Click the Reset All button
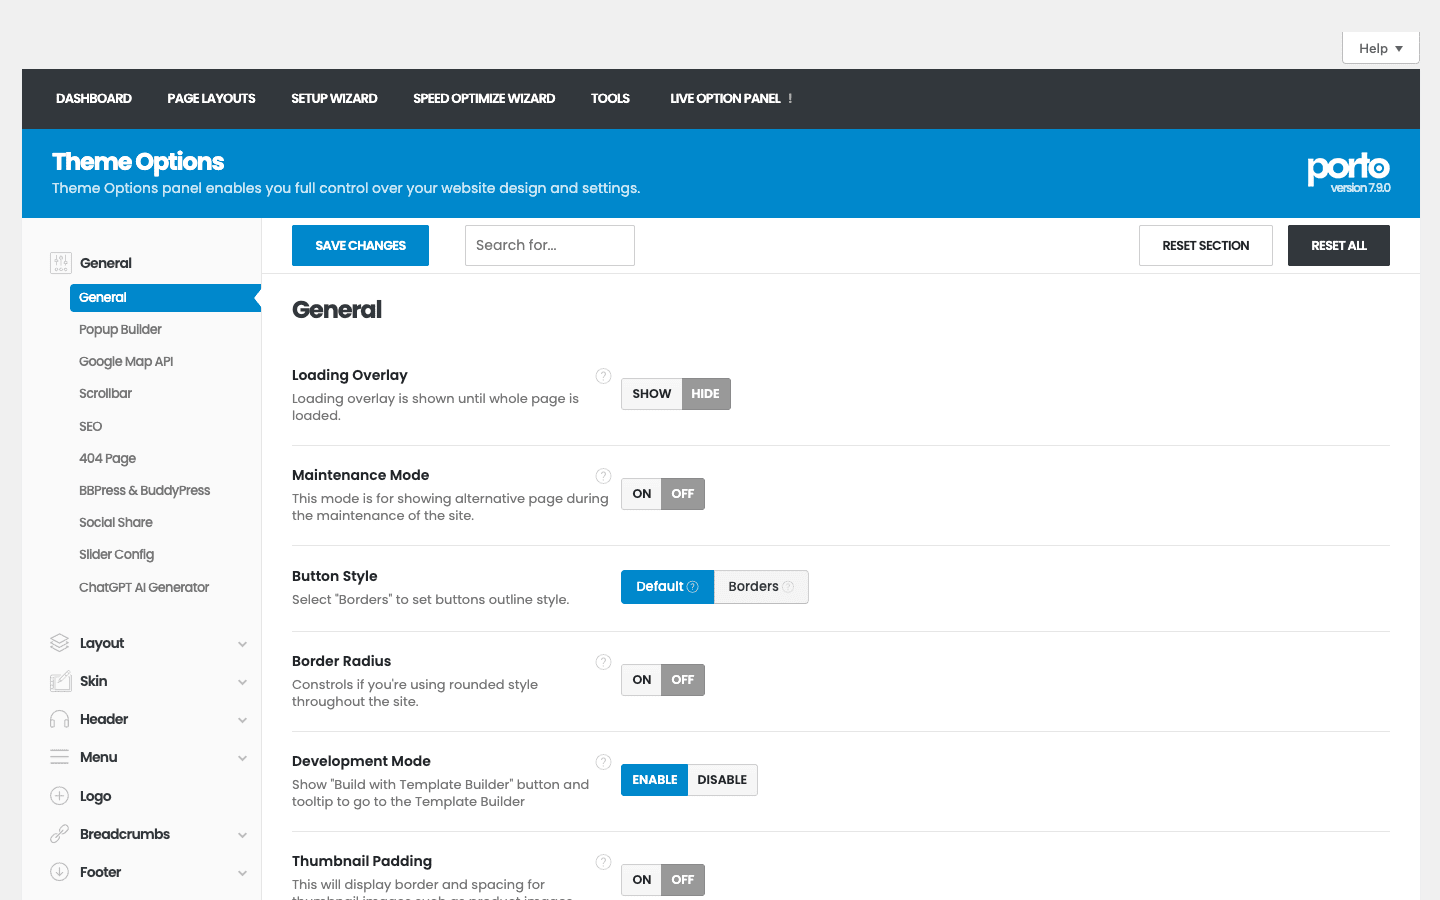The image size is (1440, 900). click(1339, 246)
